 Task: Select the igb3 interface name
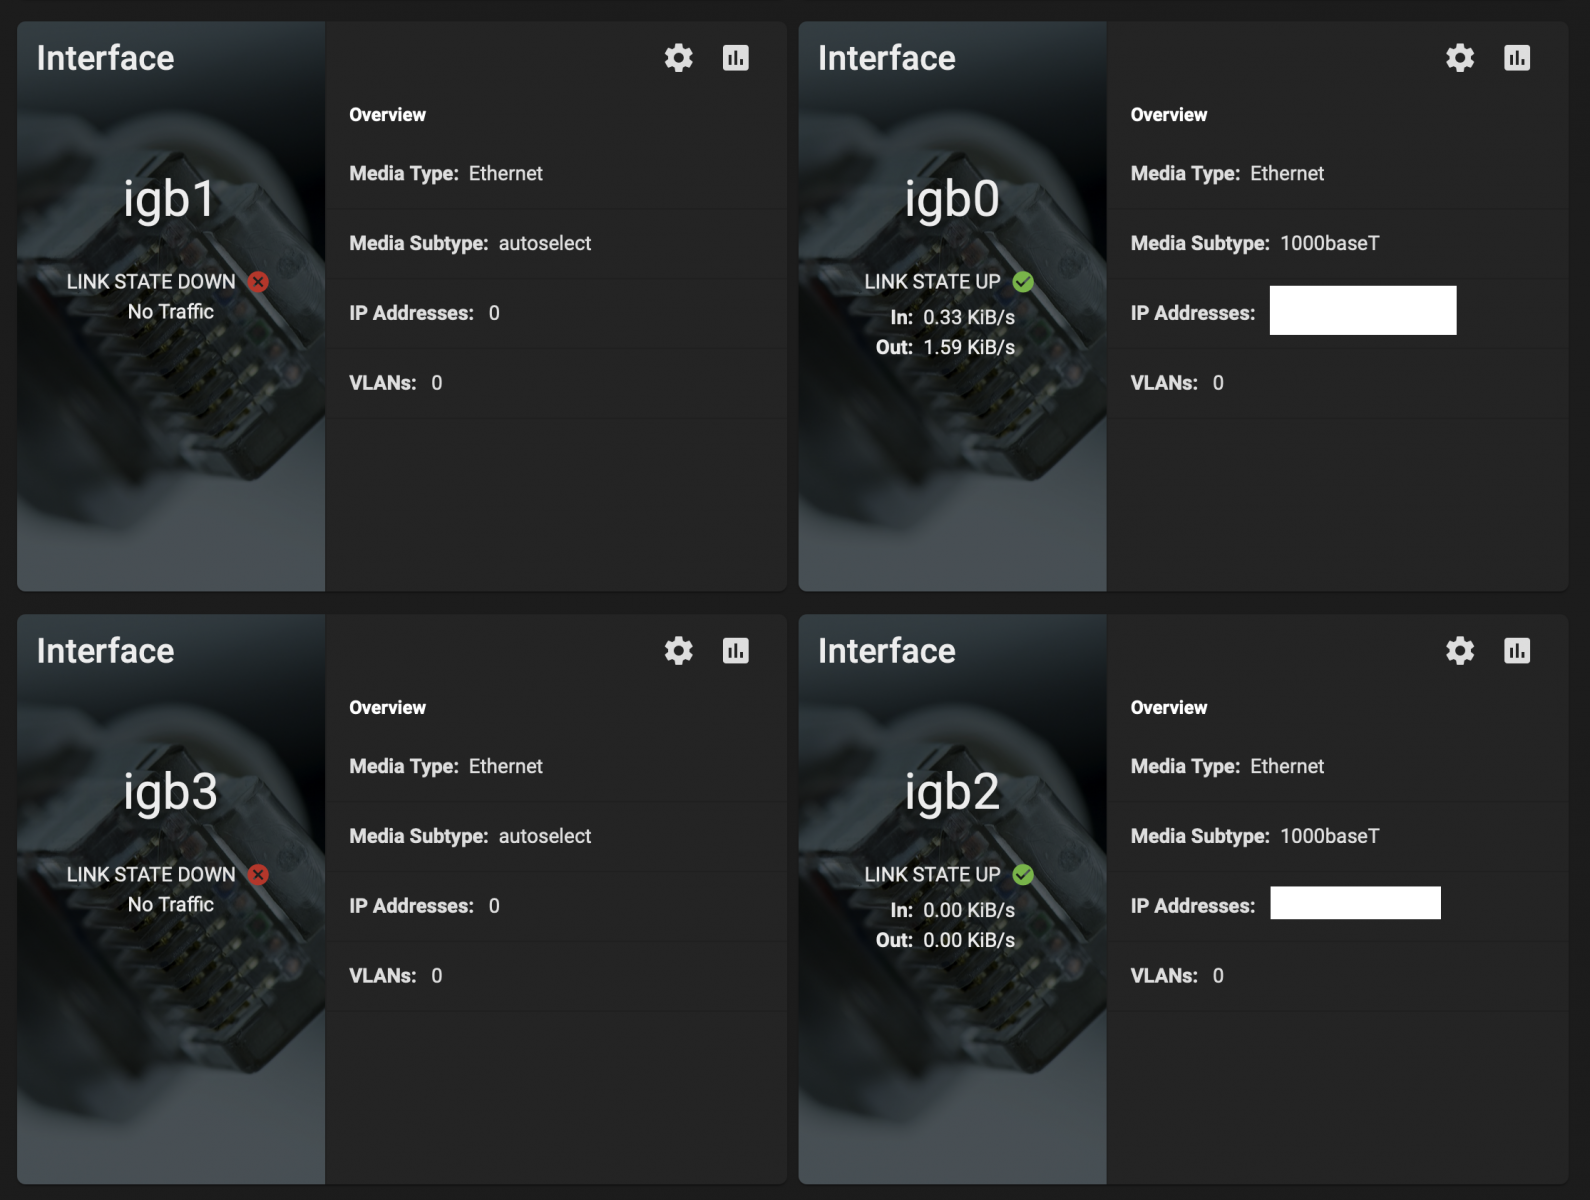[170, 792]
